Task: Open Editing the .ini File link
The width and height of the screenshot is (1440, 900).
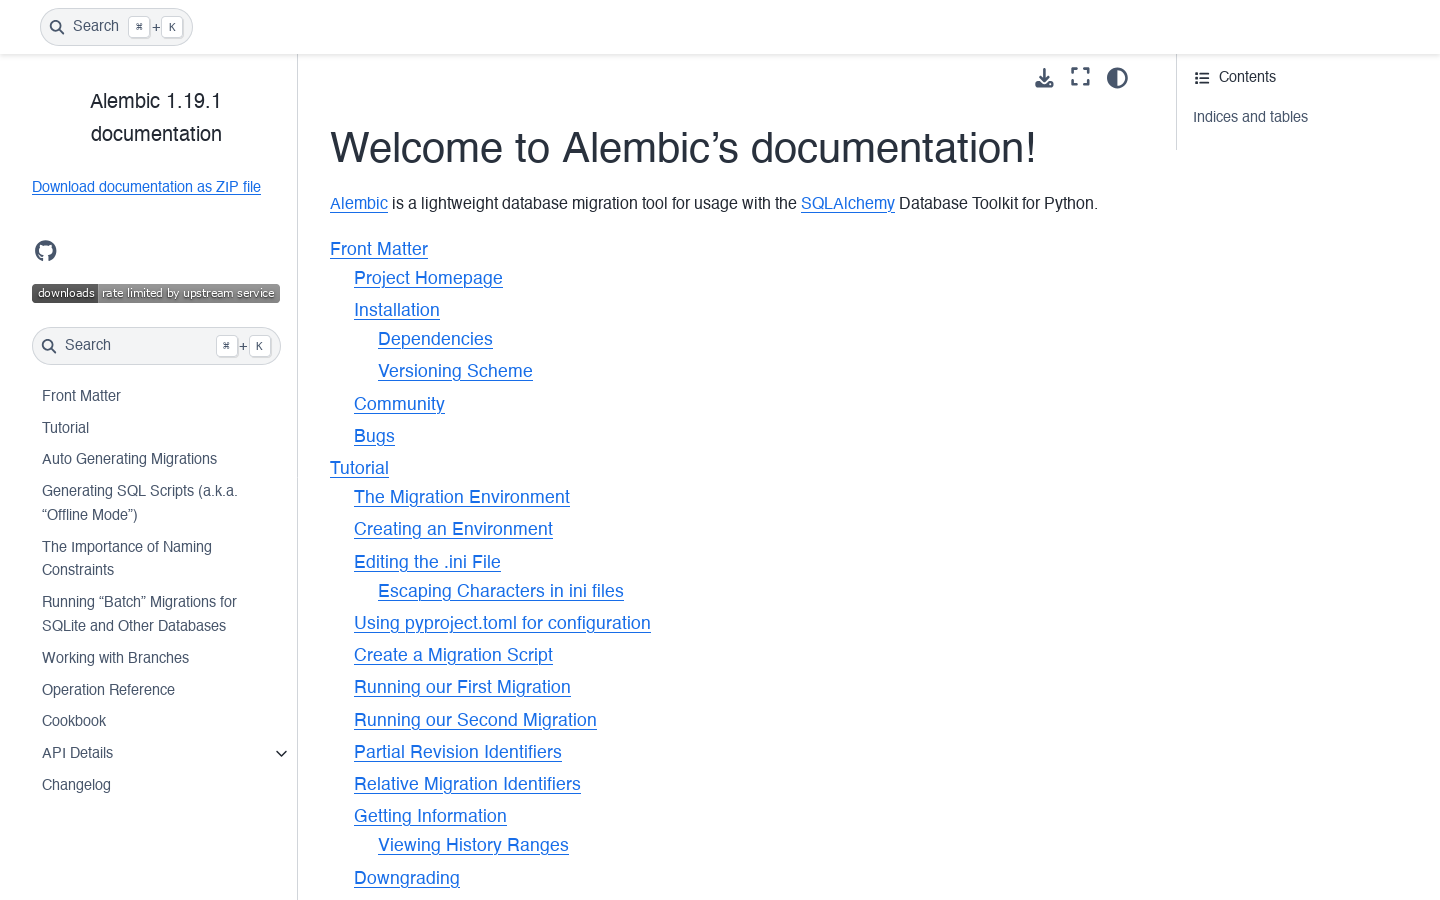Action: (427, 562)
